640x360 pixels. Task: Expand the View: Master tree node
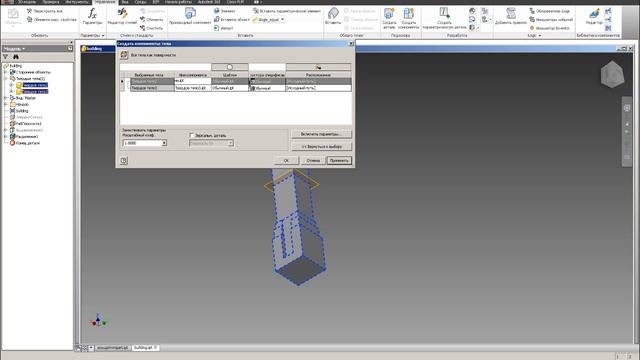6,98
